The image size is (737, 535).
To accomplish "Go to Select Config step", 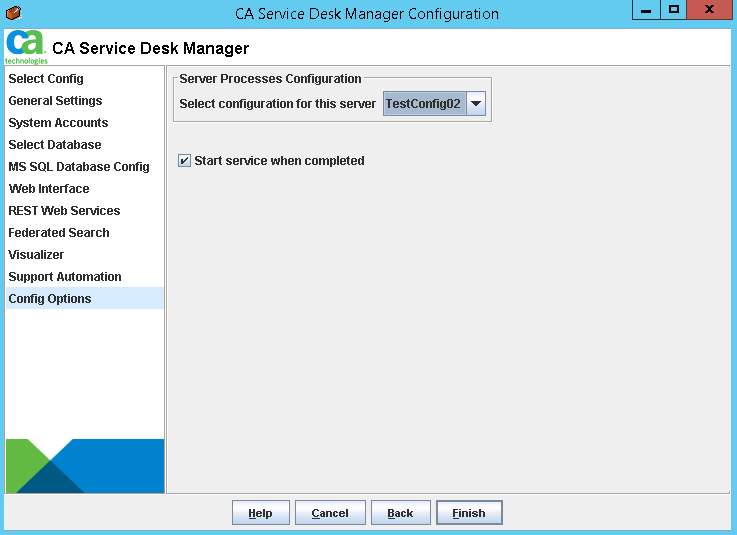I will (x=46, y=79).
